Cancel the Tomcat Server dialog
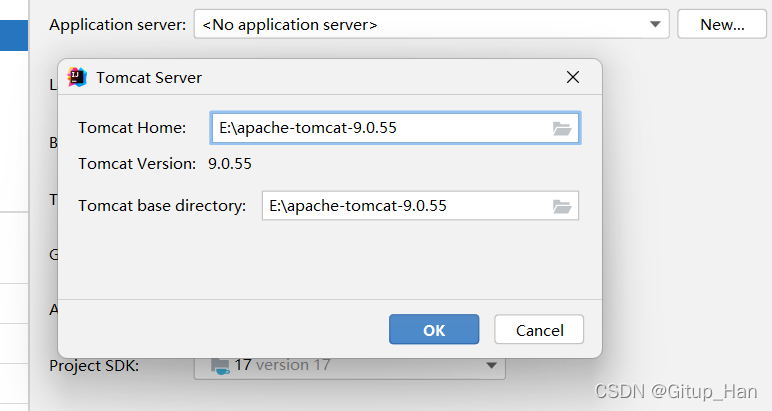772x411 pixels. point(539,329)
